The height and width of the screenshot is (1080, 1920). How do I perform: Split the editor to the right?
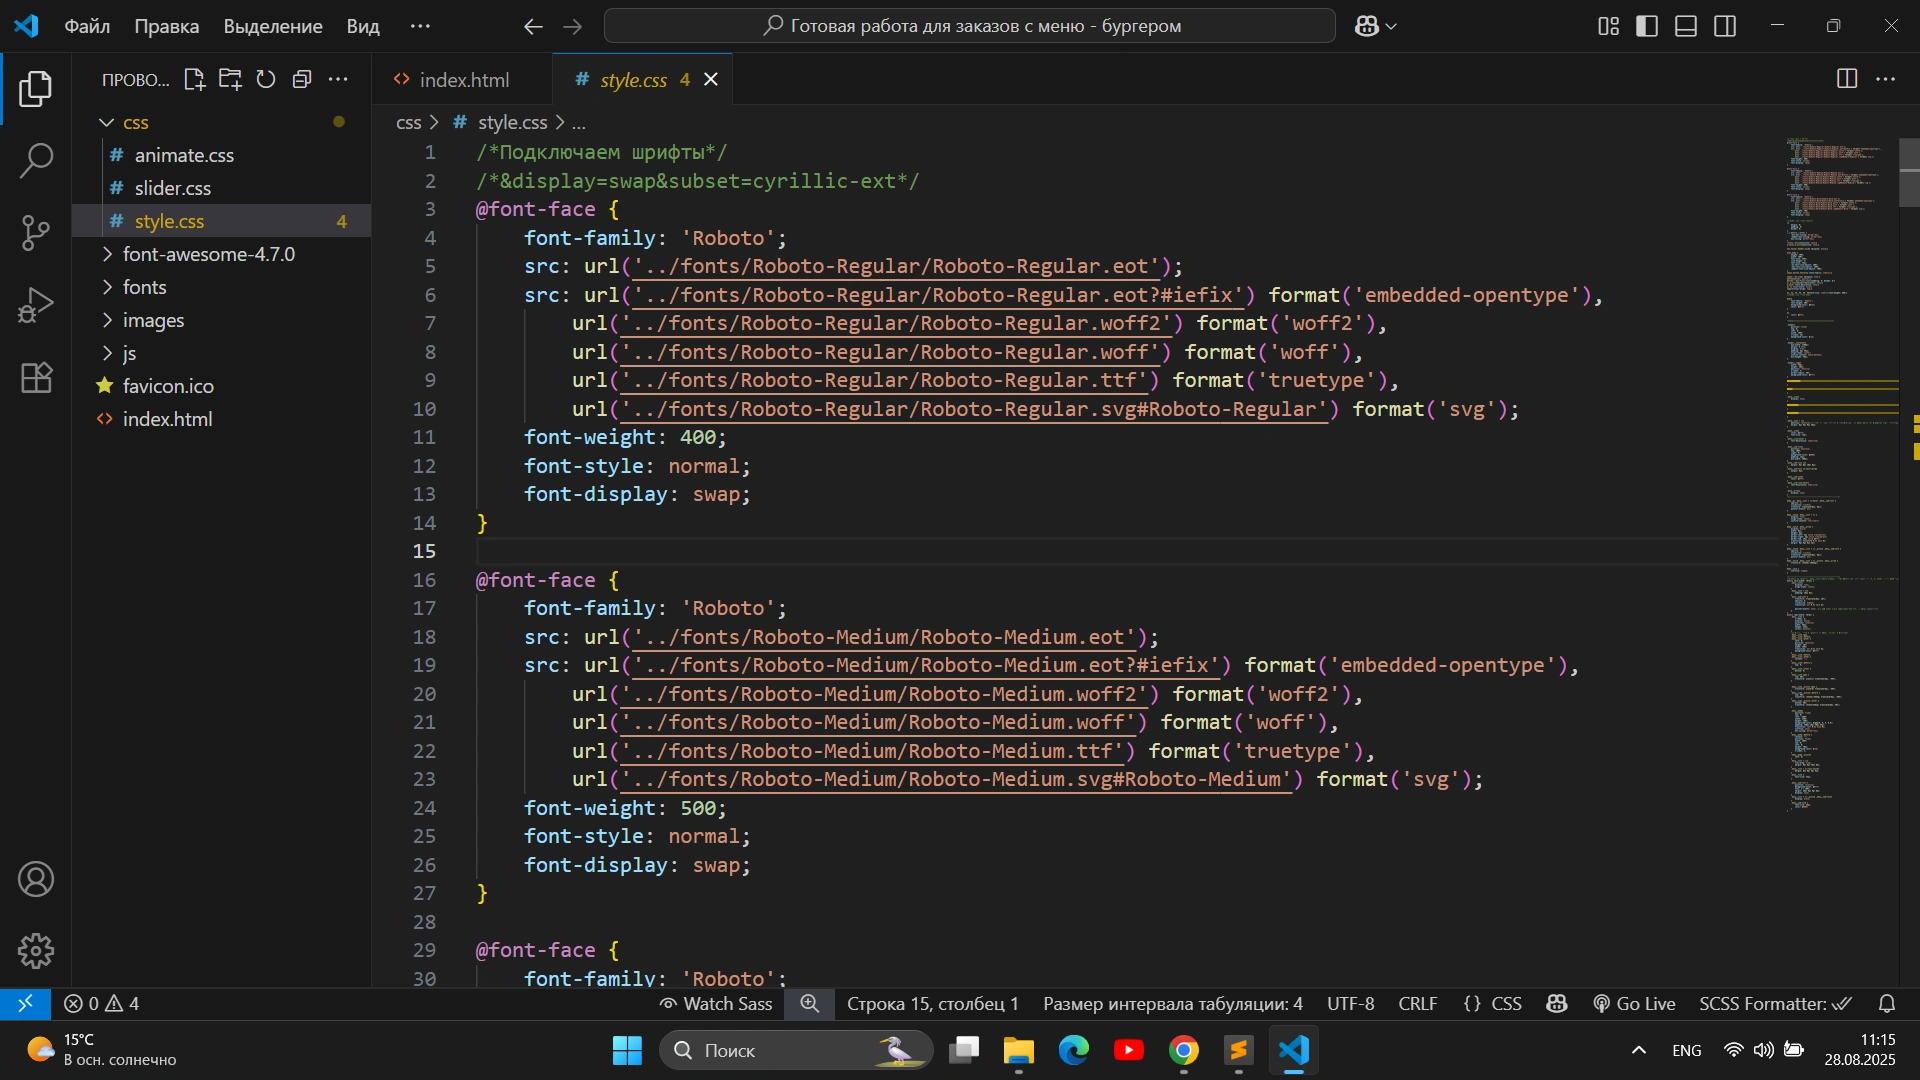(x=1847, y=79)
